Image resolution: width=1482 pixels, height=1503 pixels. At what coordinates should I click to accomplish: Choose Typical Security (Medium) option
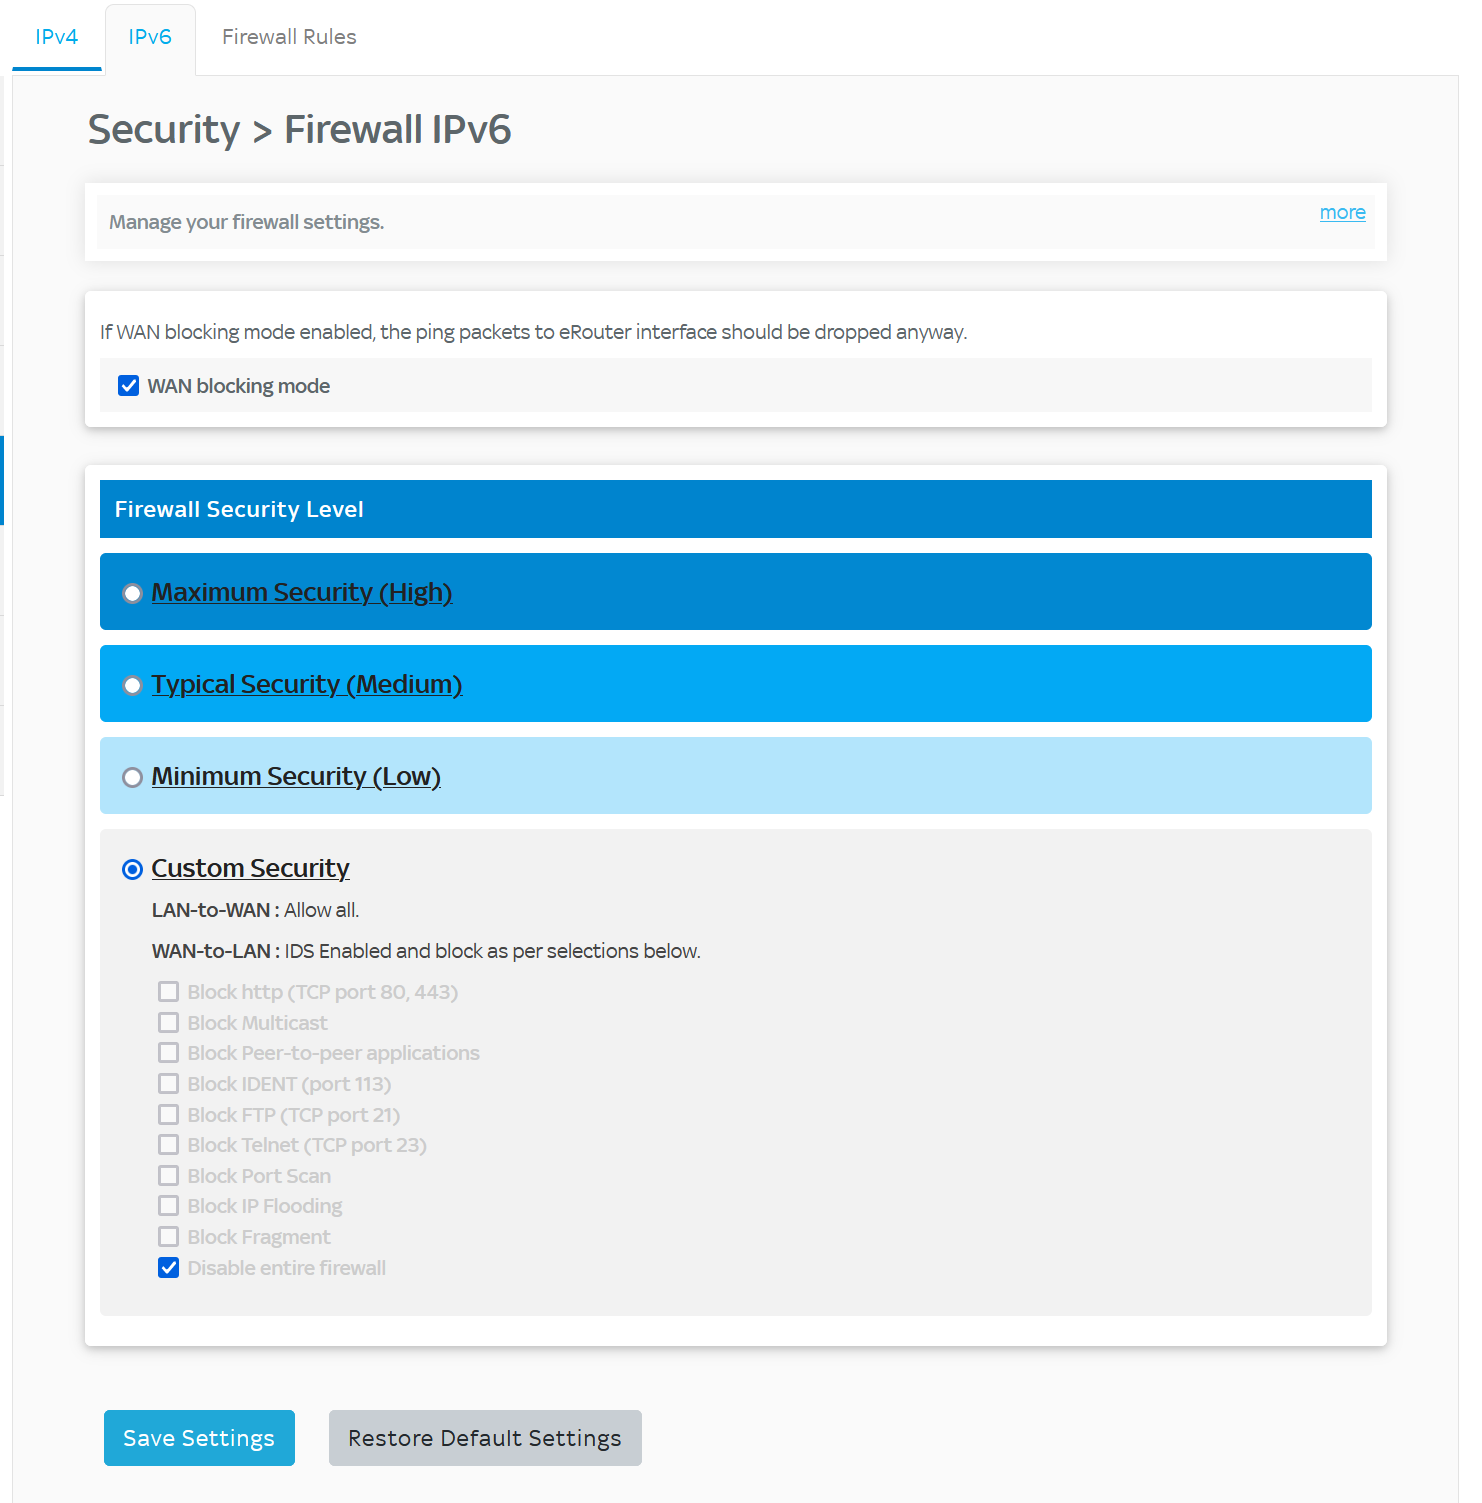point(132,684)
